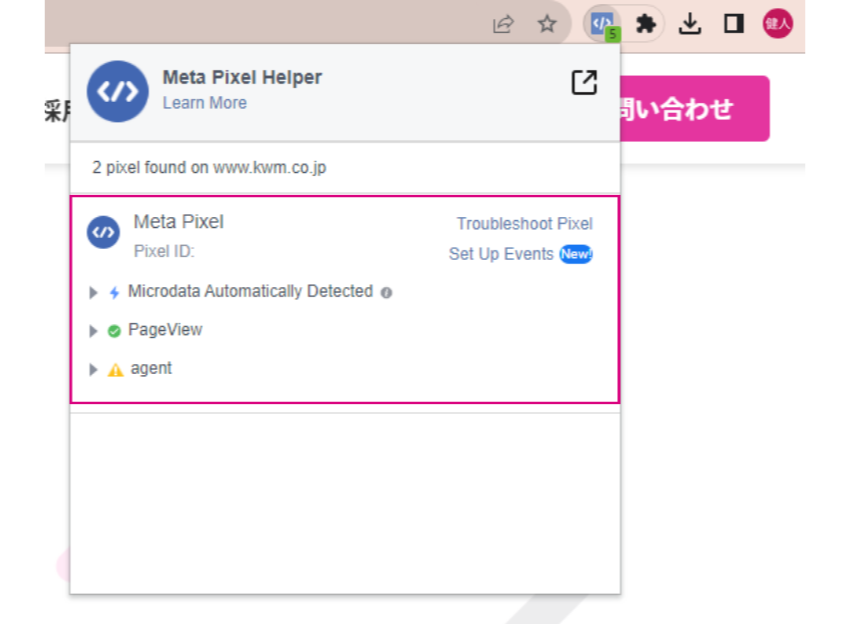Open the Troubleshoot Pixel link
The height and width of the screenshot is (624, 850).
tap(525, 224)
